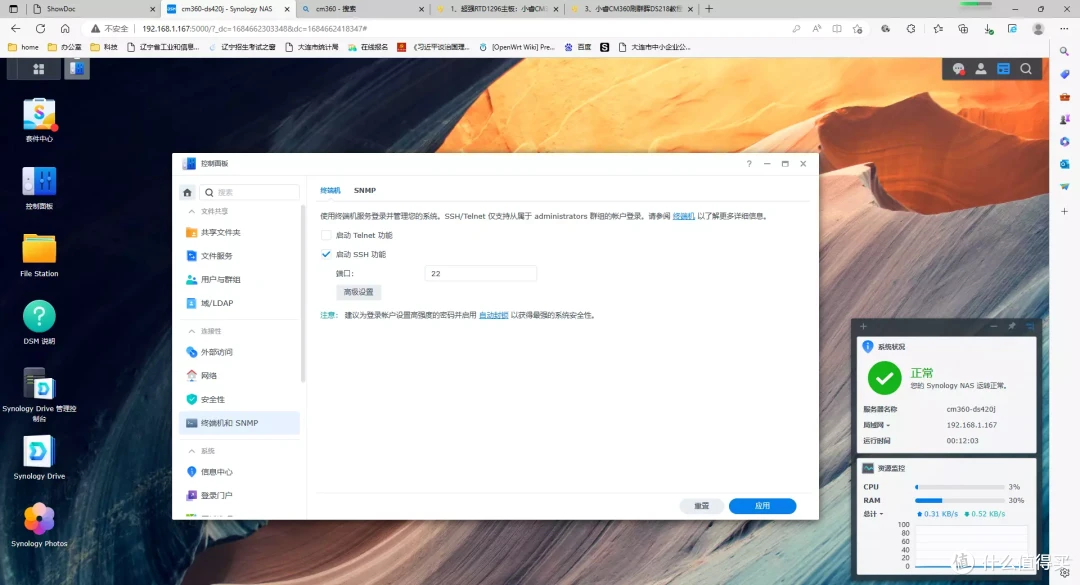This screenshot has height=585, width=1080.
Task: Switch to the Terminal tab
Action: [x=331, y=191]
